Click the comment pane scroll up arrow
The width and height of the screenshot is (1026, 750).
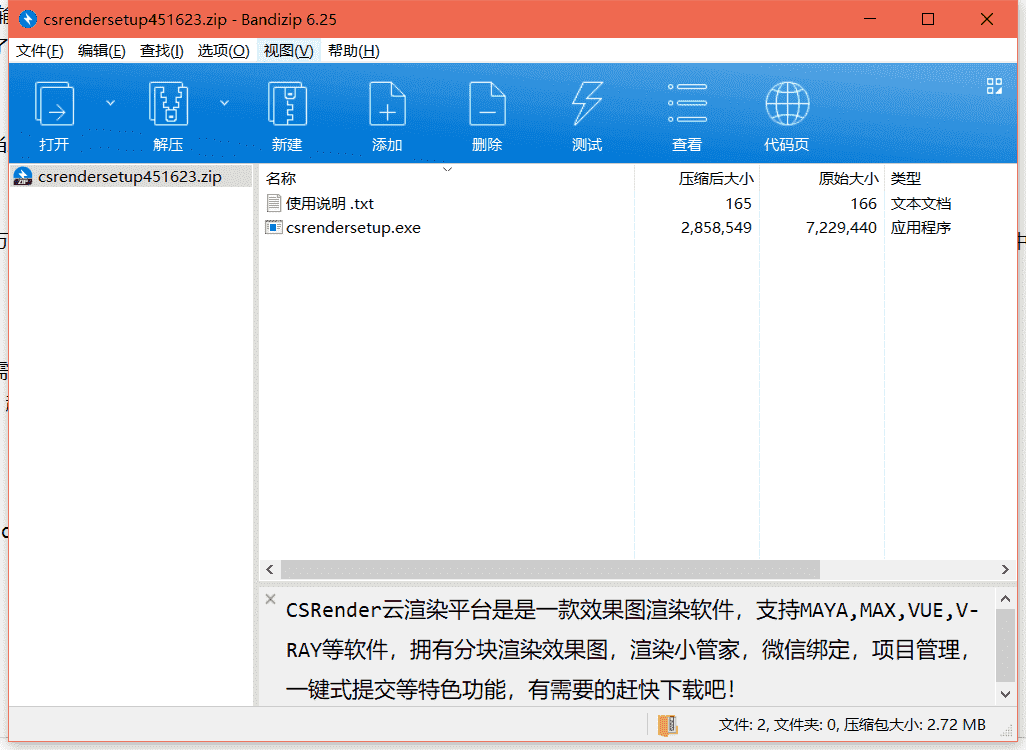pos(1005,599)
